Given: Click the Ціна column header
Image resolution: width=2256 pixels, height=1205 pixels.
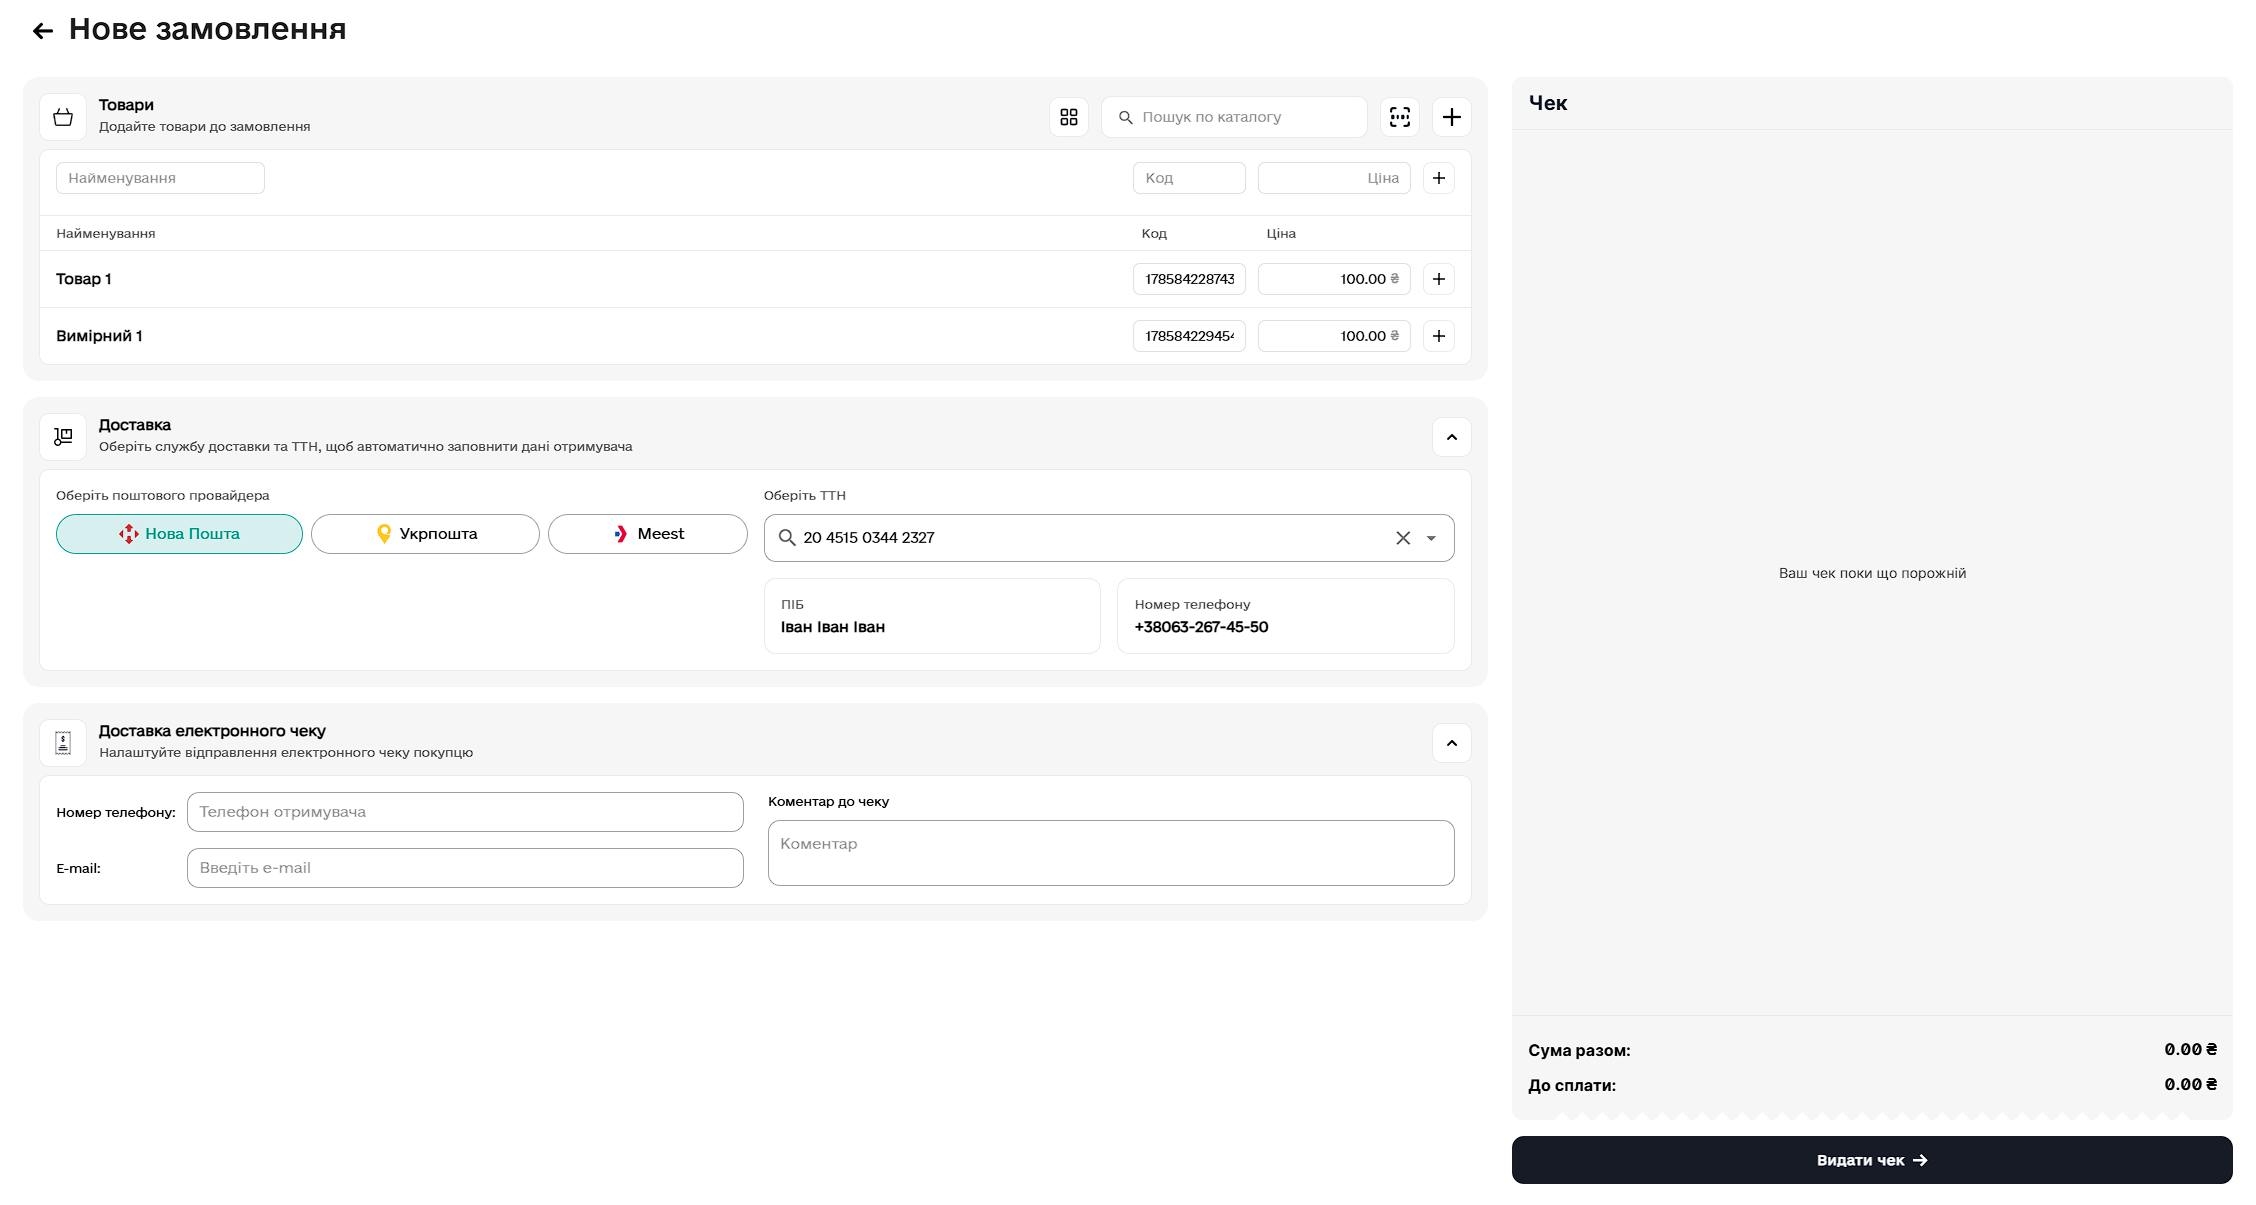Looking at the screenshot, I should [1281, 233].
